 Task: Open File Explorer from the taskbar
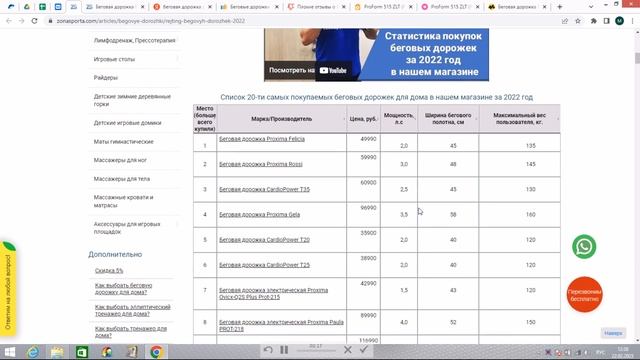click(57, 352)
